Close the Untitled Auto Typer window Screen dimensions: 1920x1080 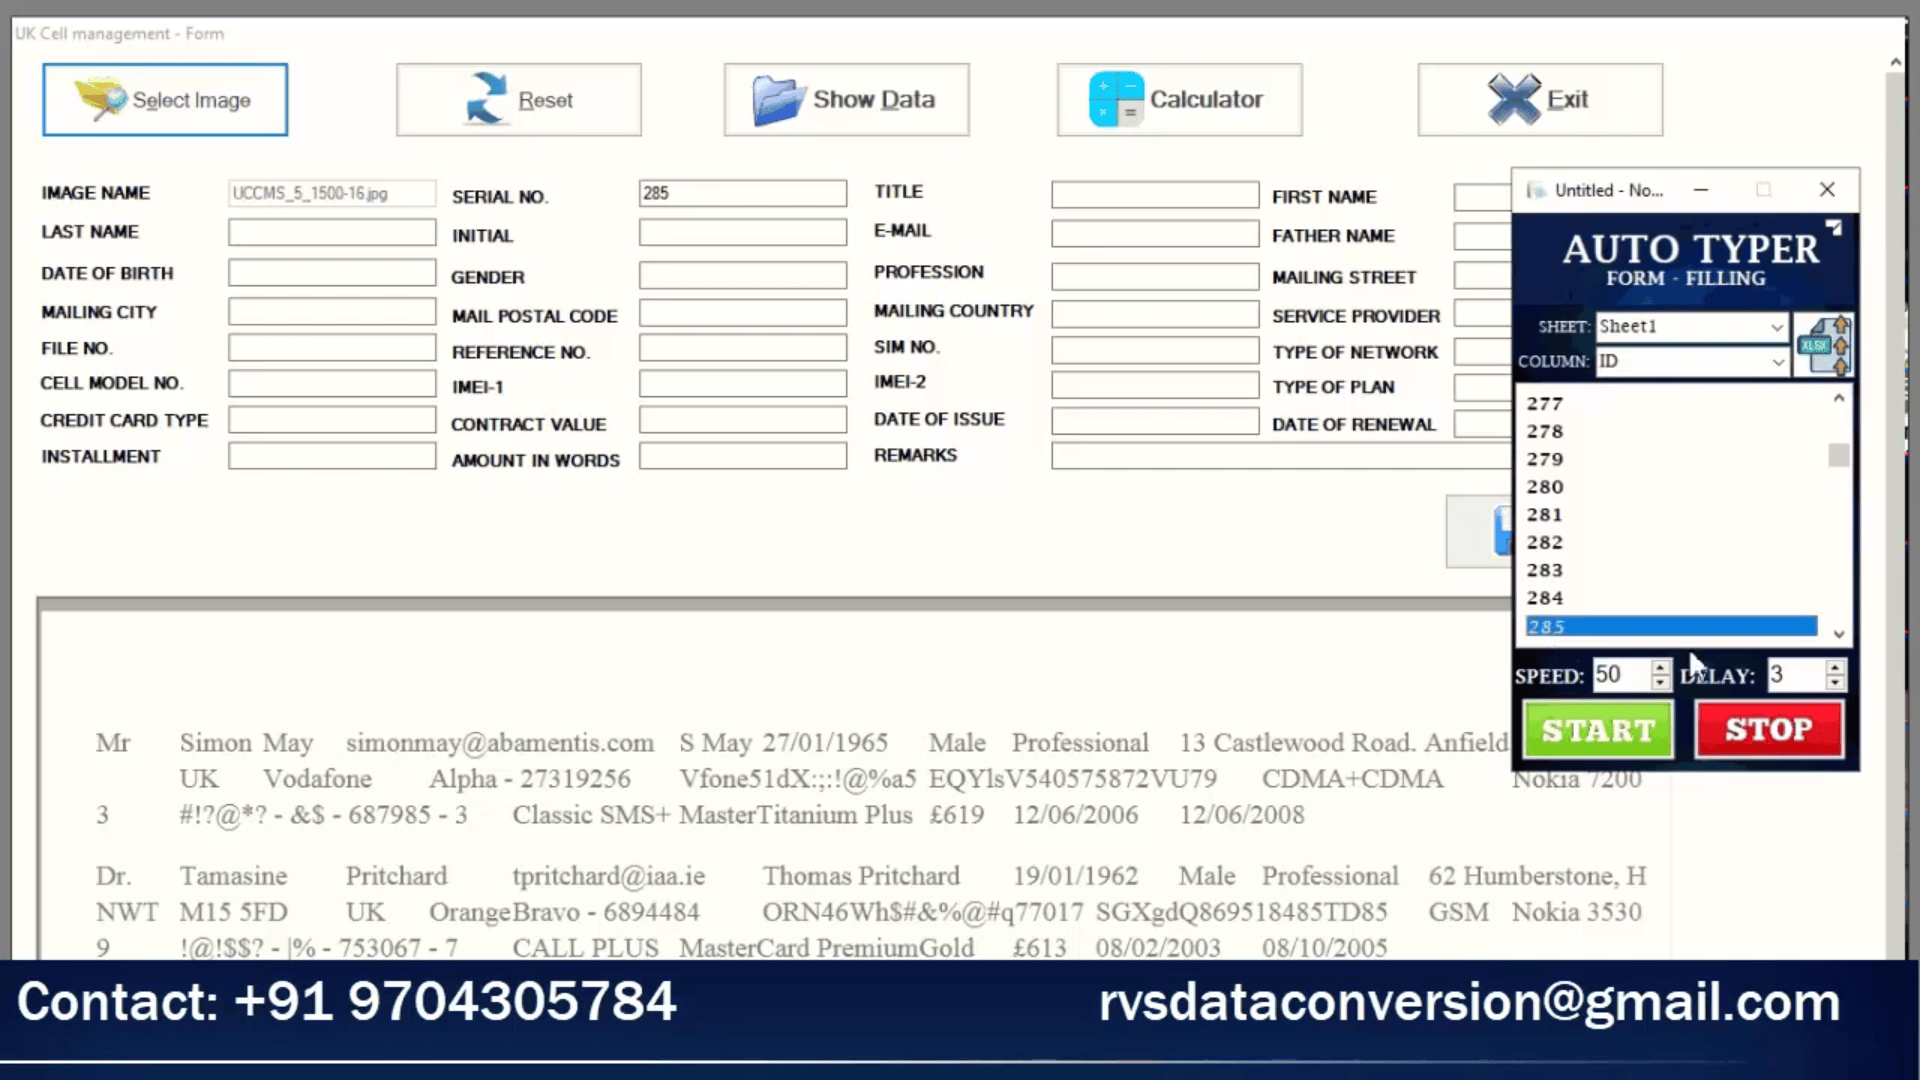pyautogui.click(x=1827, y=190)
